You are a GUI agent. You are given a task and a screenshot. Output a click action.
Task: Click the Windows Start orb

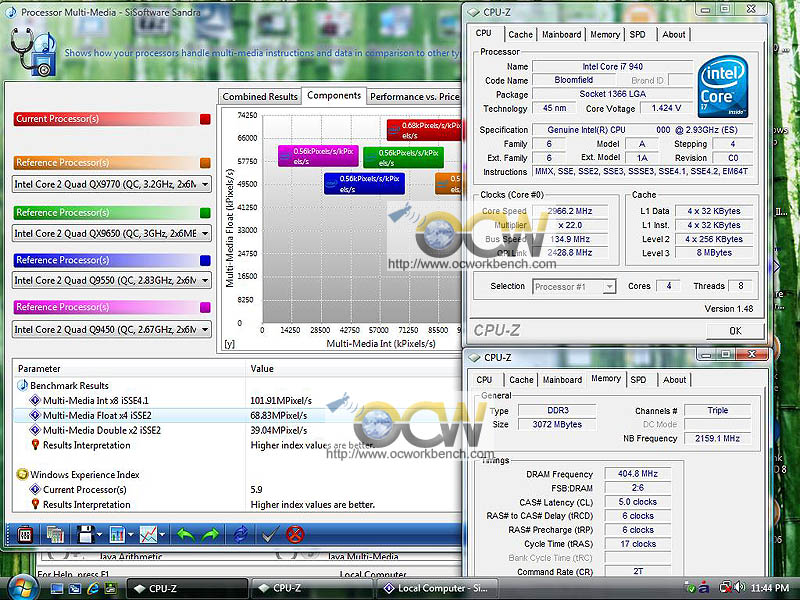[x=23, y=588]
